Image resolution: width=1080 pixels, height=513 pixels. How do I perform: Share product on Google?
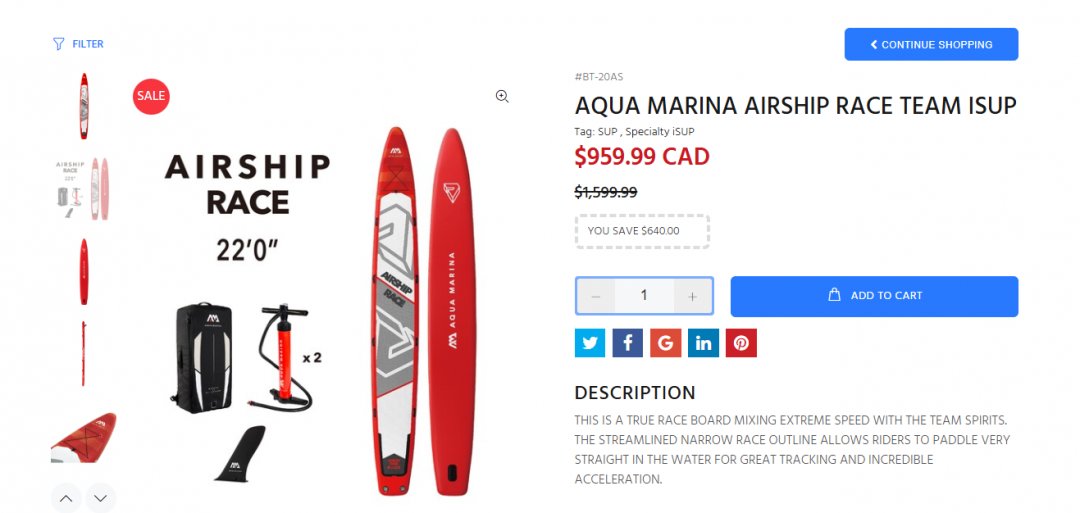[665, 343]
